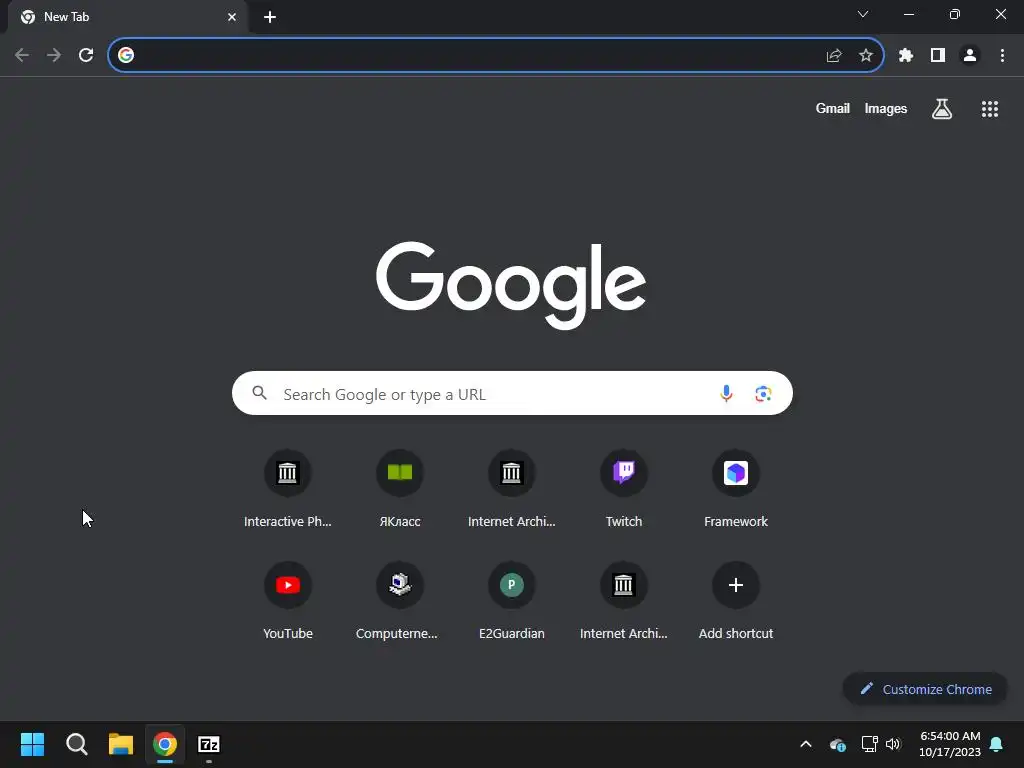Screen dimensions: 1024x768
Task: Go back using the back arrow
Action: click(22, 56)
